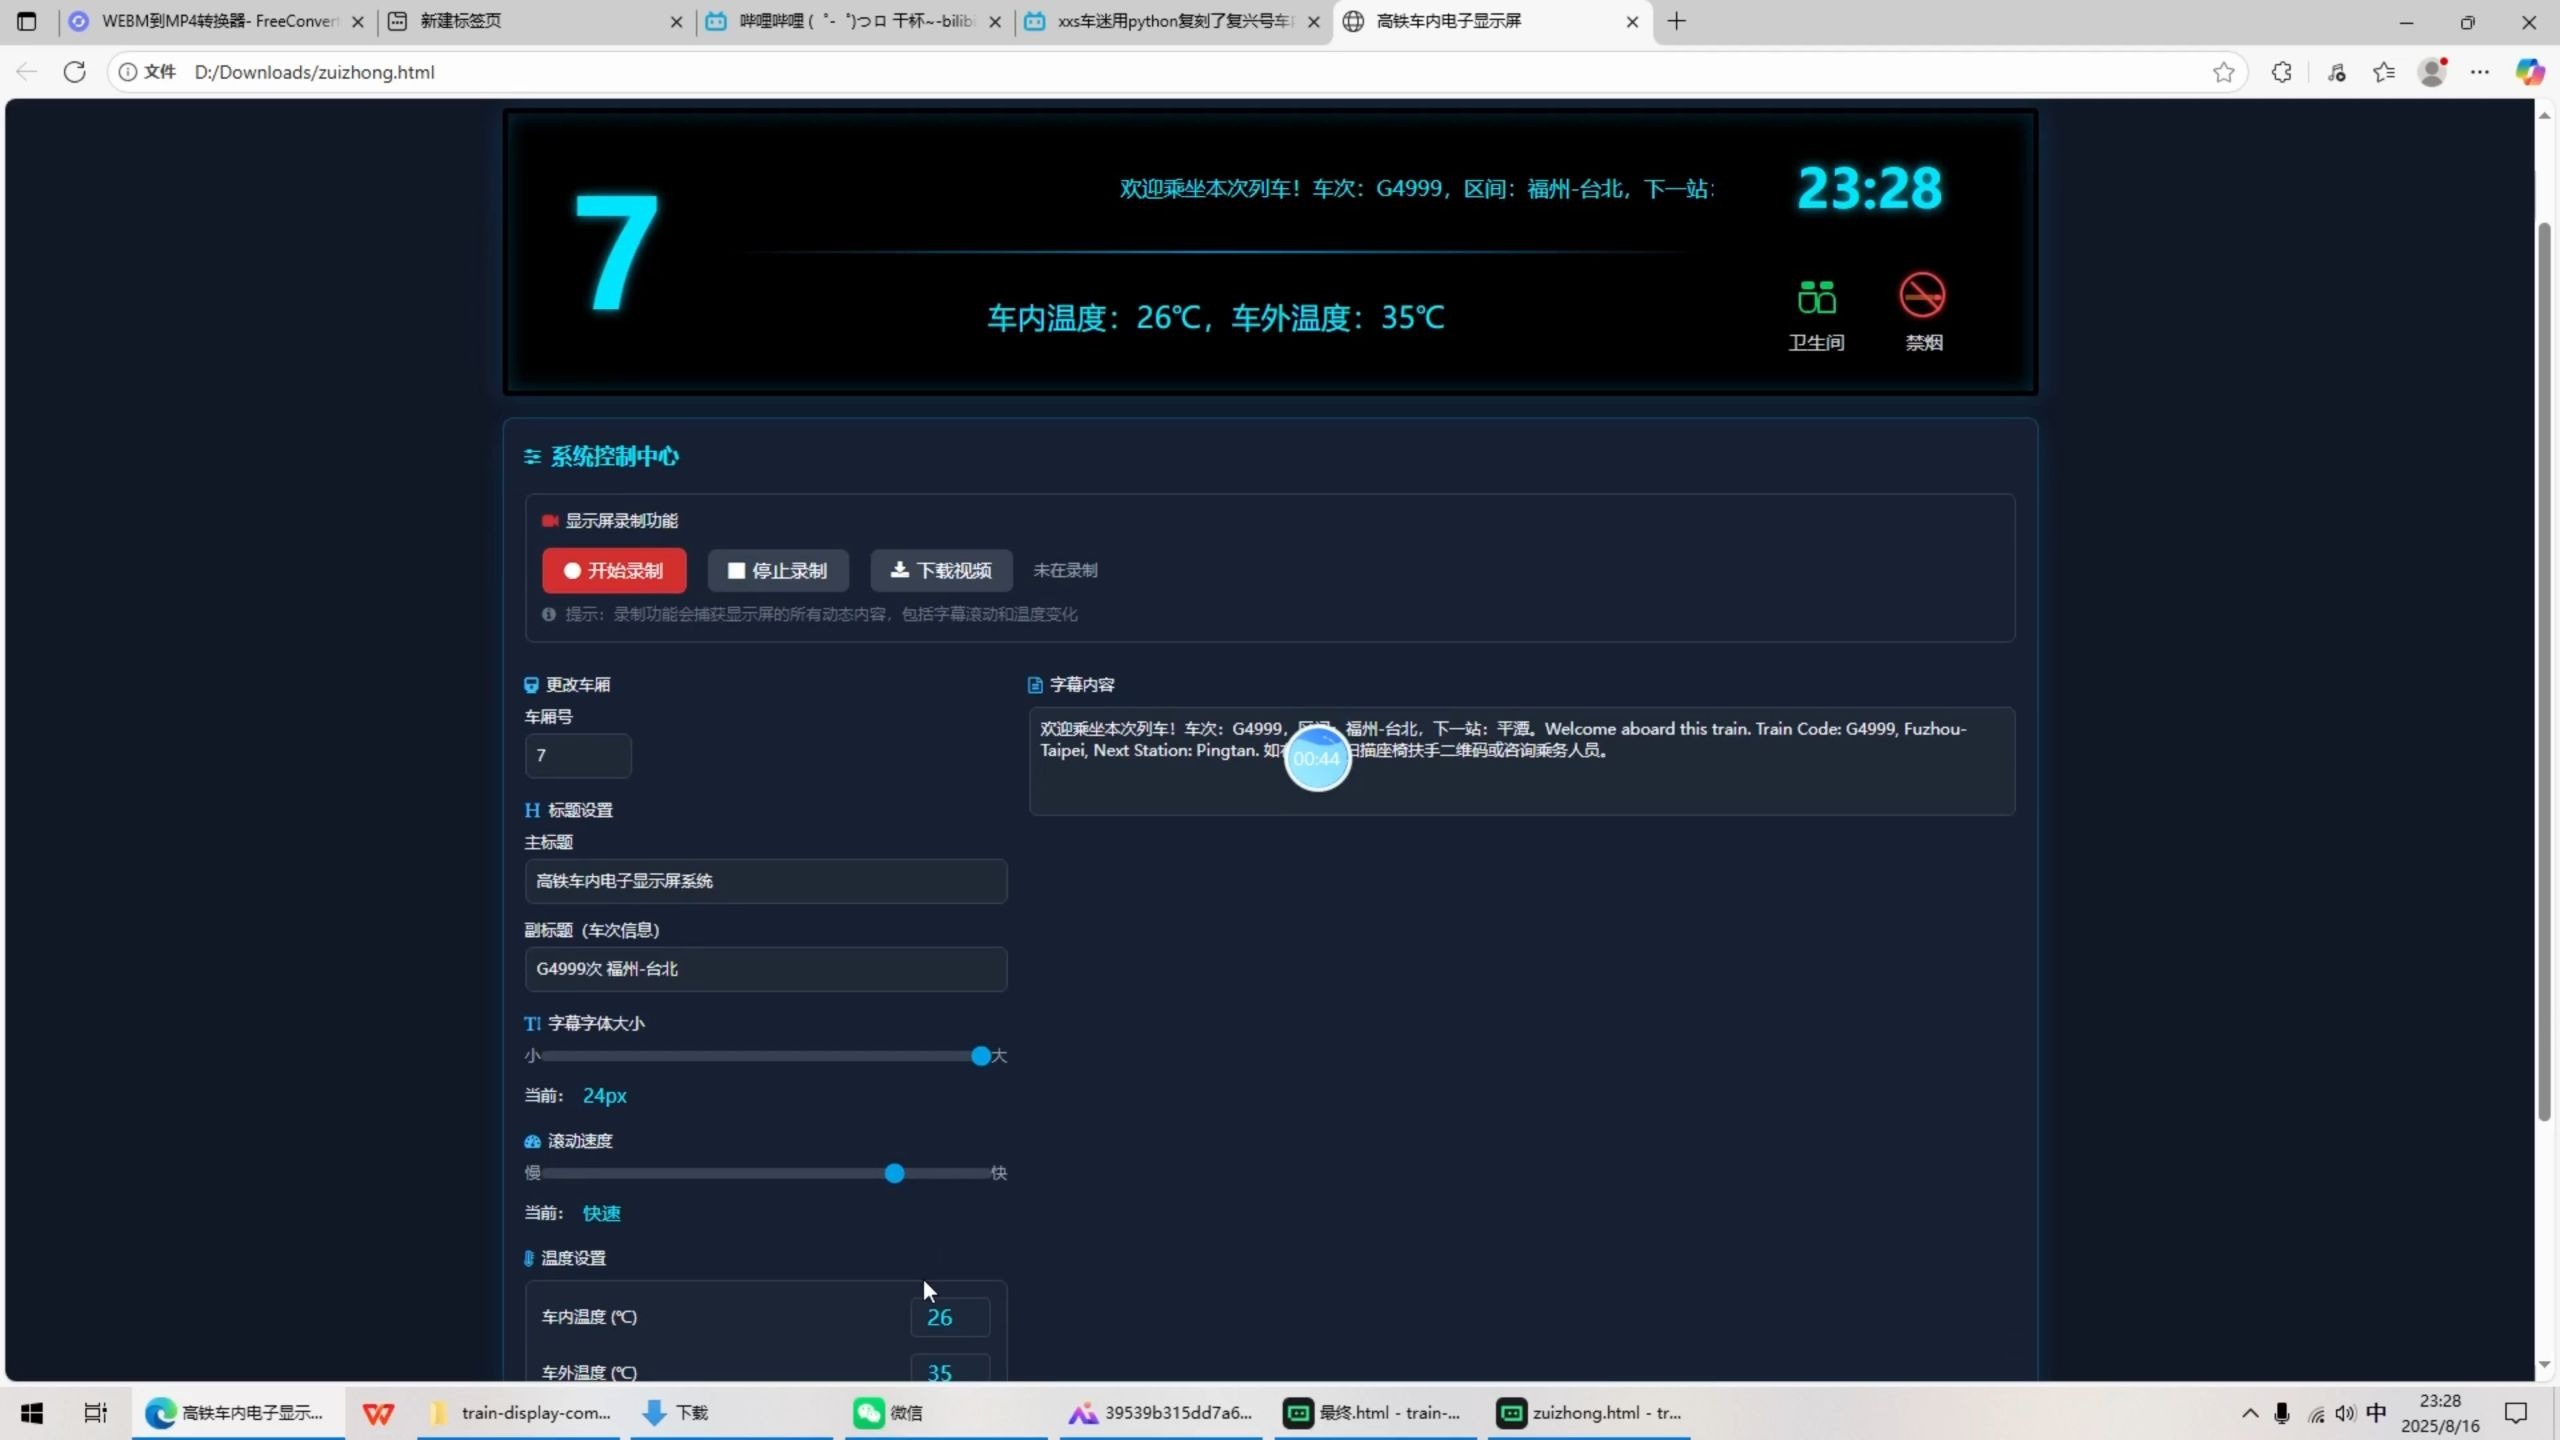The width and height of the screenshot is (2560, 1440).
Task: Toggle the 中 input method indicator
Action: (2376, 1412)
